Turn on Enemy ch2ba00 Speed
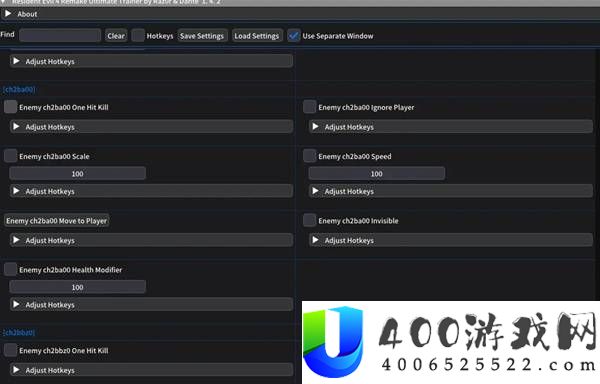Viewport: 600px width, 384px height. click(310, 156)
